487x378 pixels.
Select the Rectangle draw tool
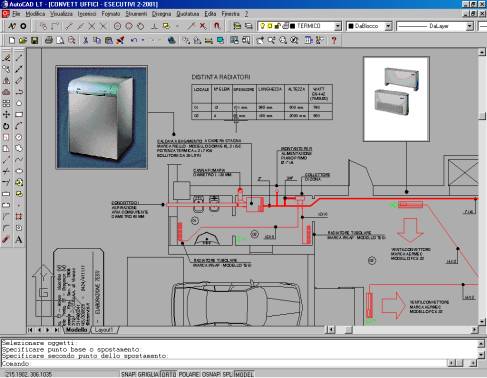pyautogui.click(x=19, y=114)
